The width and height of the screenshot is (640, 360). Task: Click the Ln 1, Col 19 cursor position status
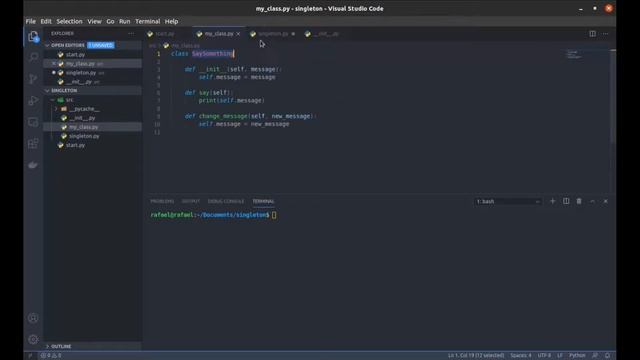pyautogui.click(x=476, y=356)
